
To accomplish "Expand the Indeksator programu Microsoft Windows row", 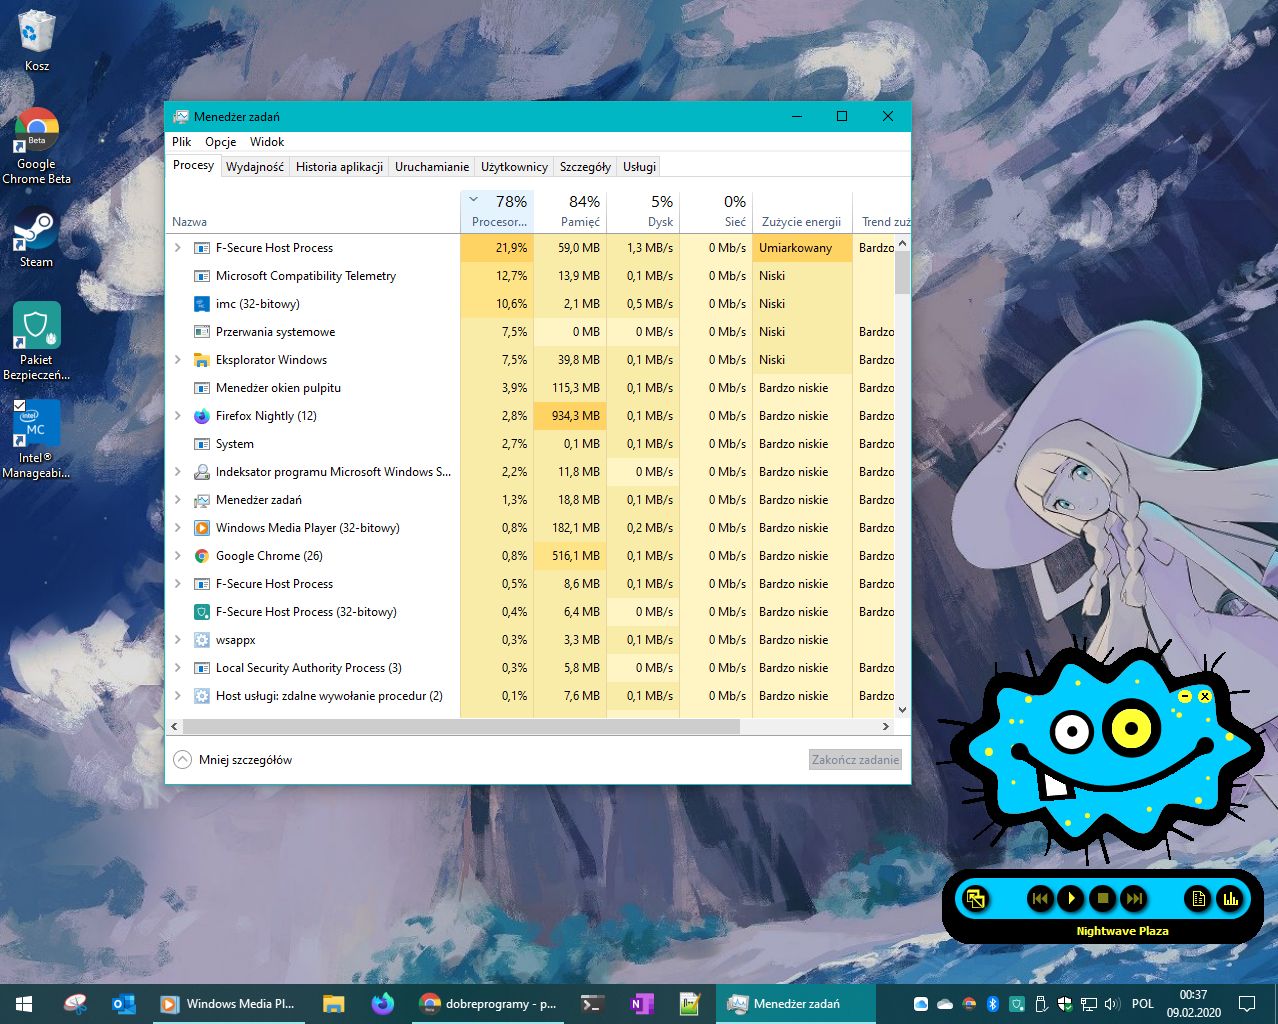I will point(178,472).
